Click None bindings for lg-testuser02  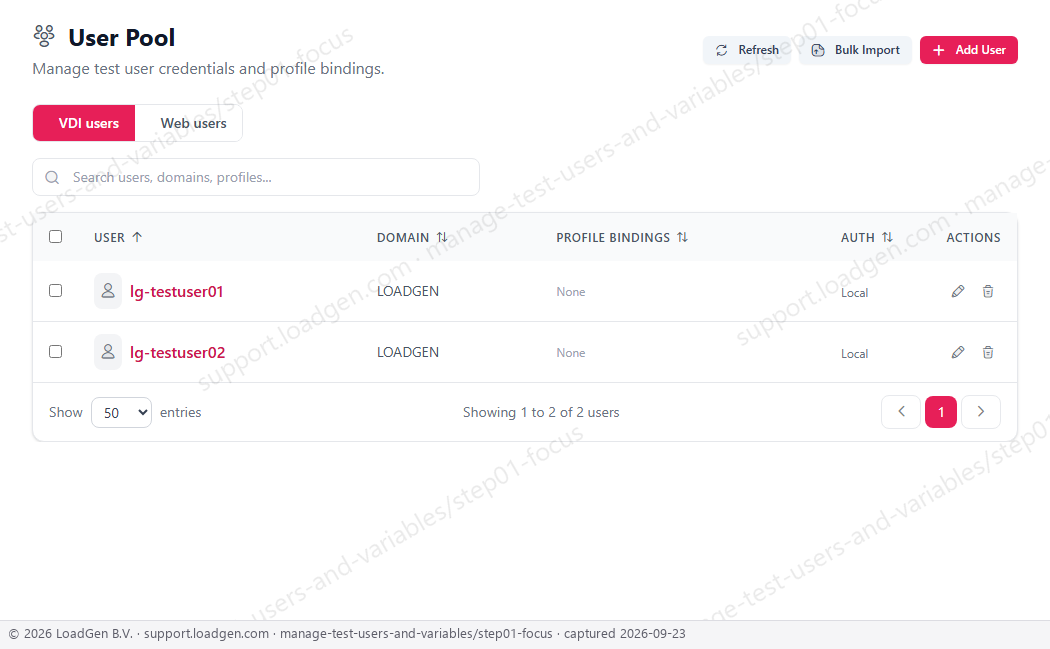coord(571,353)
